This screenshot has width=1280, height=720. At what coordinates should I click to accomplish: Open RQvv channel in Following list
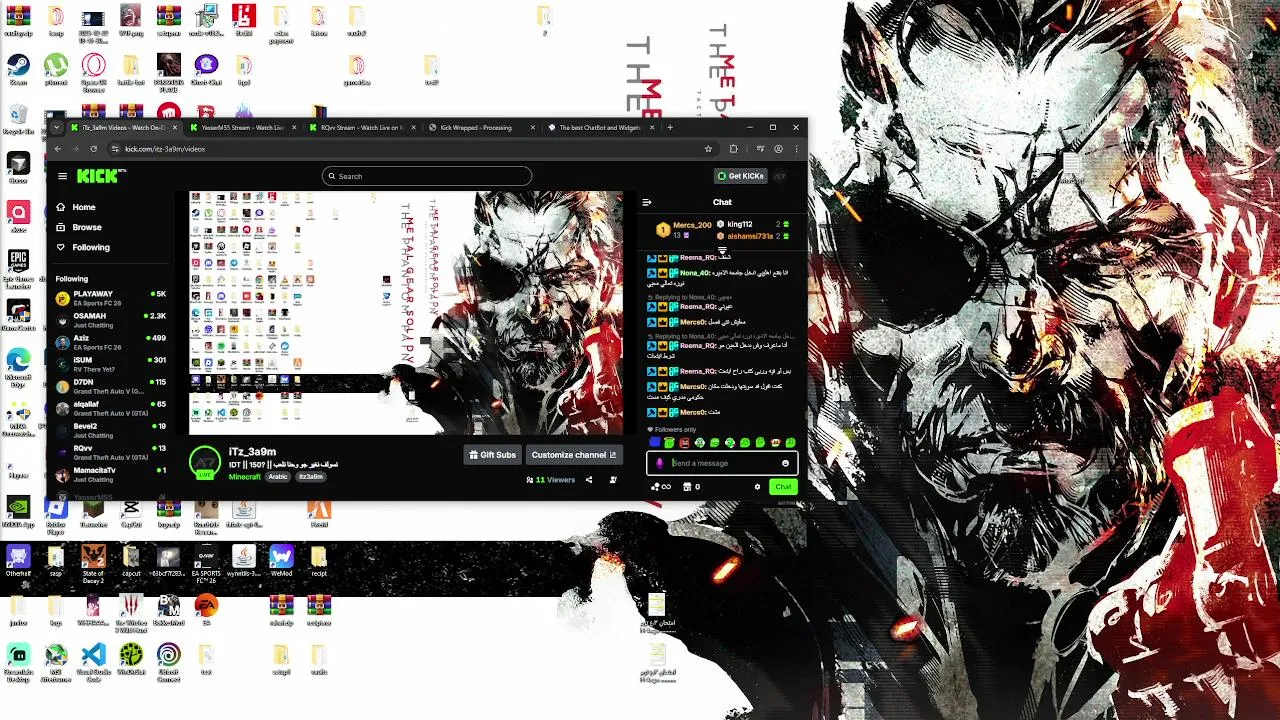(110, 452)
